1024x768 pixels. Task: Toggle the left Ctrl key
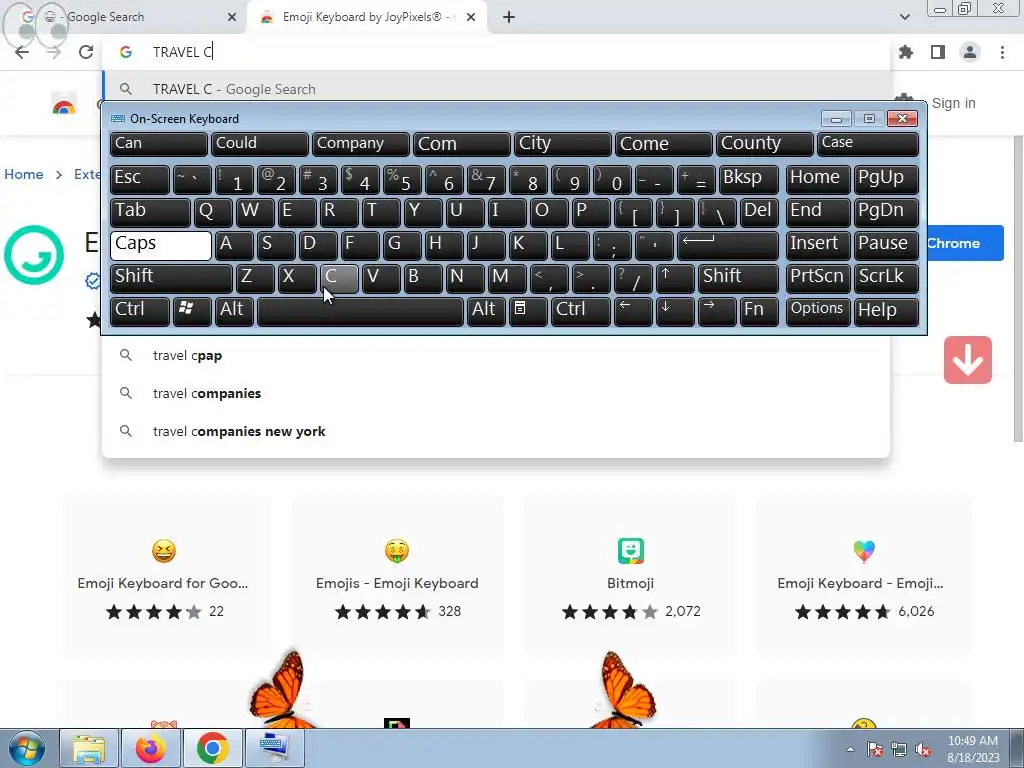point(140,311)
